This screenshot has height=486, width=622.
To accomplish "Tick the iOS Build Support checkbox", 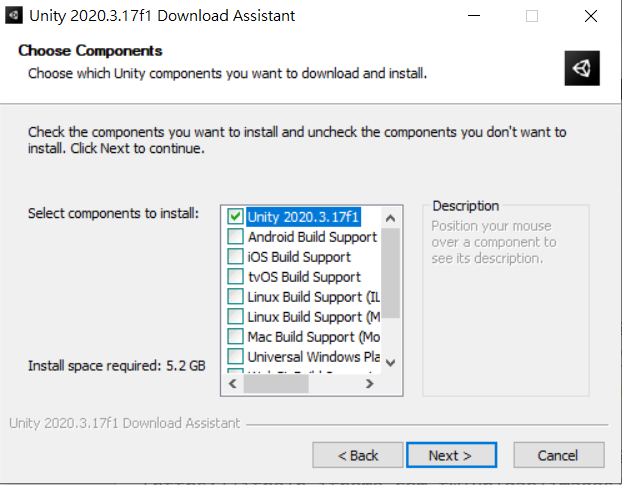I will [x=235, y=256].
